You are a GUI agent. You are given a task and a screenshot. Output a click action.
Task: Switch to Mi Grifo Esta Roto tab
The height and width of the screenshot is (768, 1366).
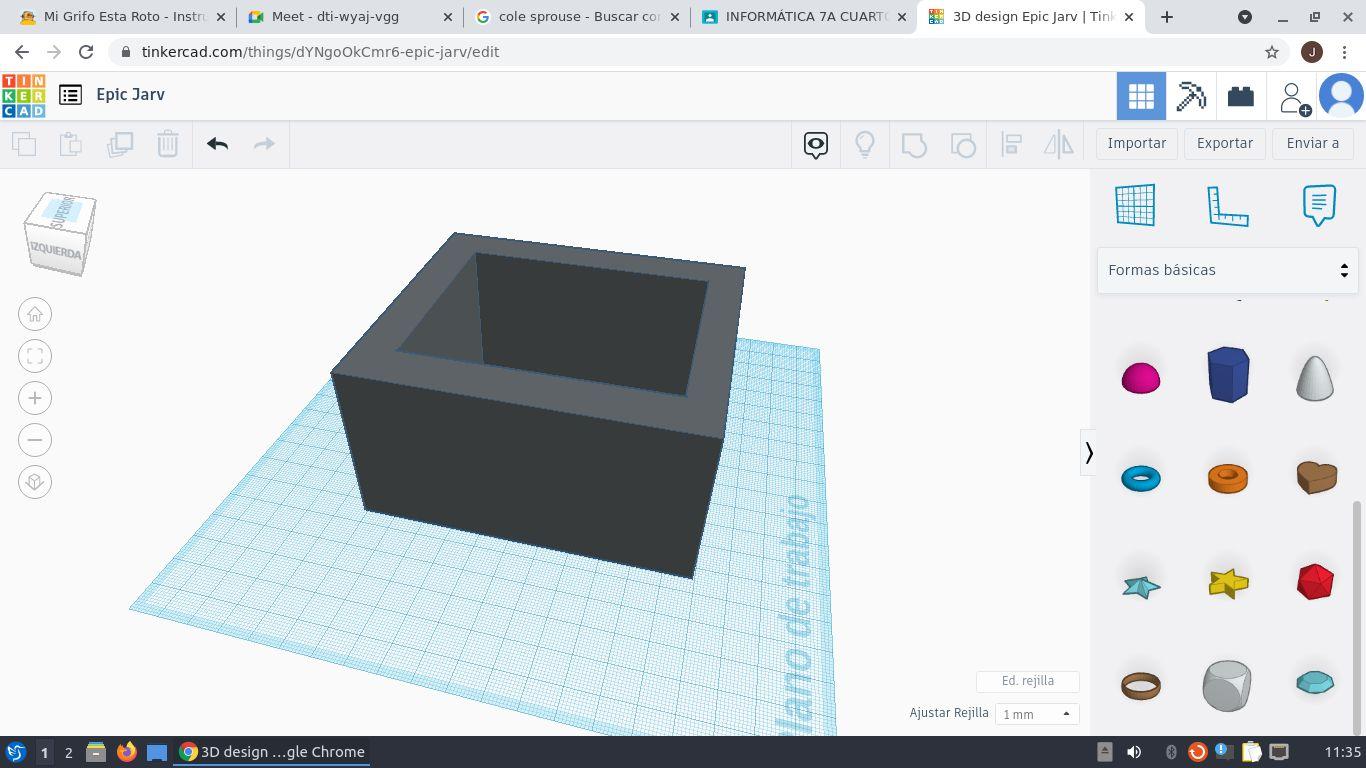[x=122, y=17]
